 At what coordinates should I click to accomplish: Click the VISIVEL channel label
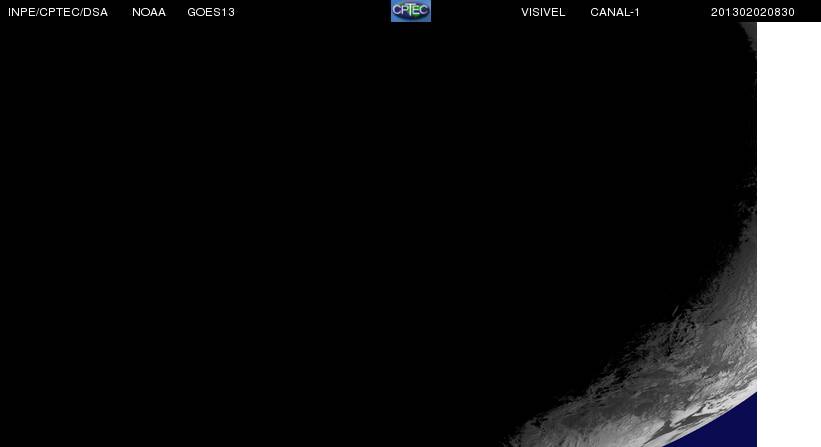tap(543, 12)
